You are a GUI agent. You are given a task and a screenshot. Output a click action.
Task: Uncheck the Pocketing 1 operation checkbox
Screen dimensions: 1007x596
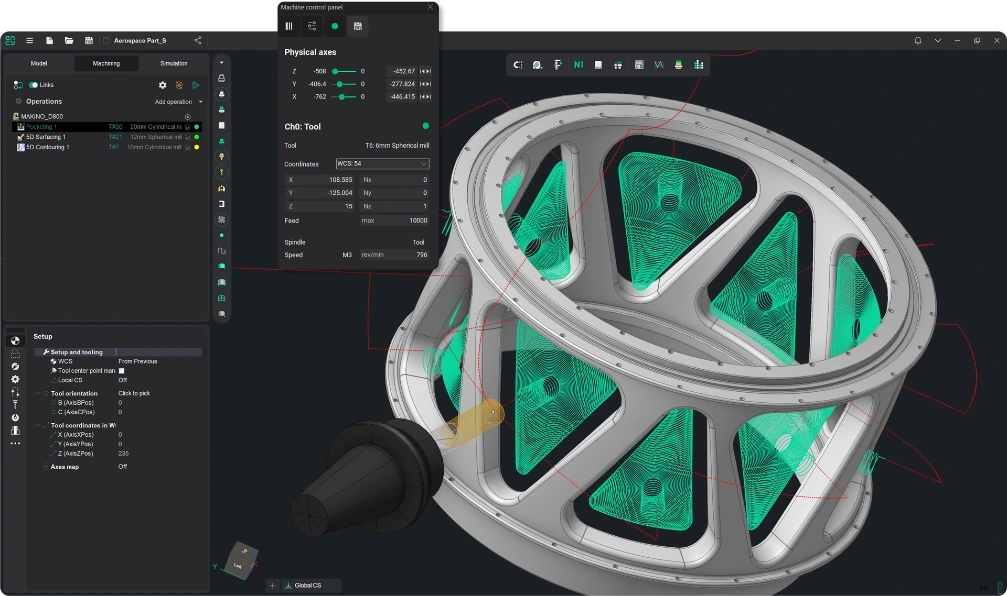pos(188,127)
